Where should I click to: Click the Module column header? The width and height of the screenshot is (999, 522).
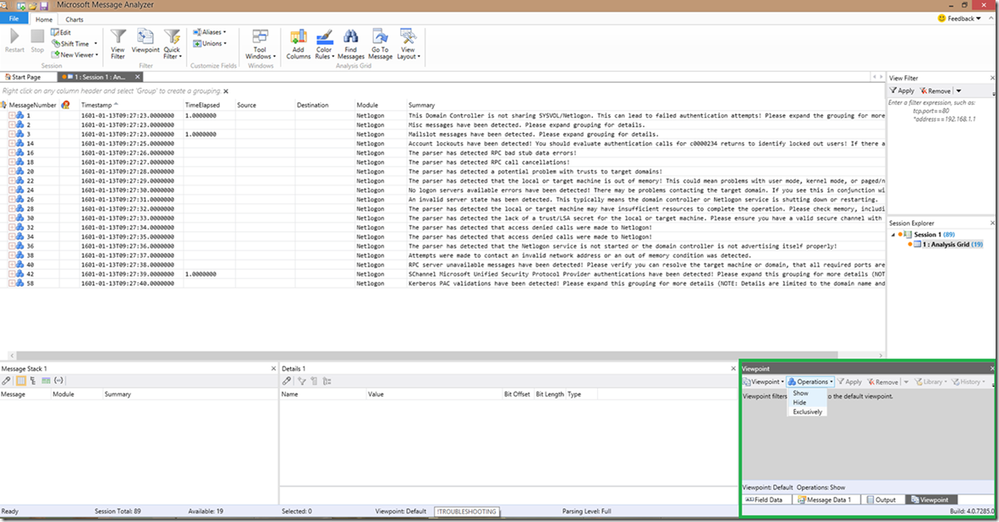(x=367, y=105)
